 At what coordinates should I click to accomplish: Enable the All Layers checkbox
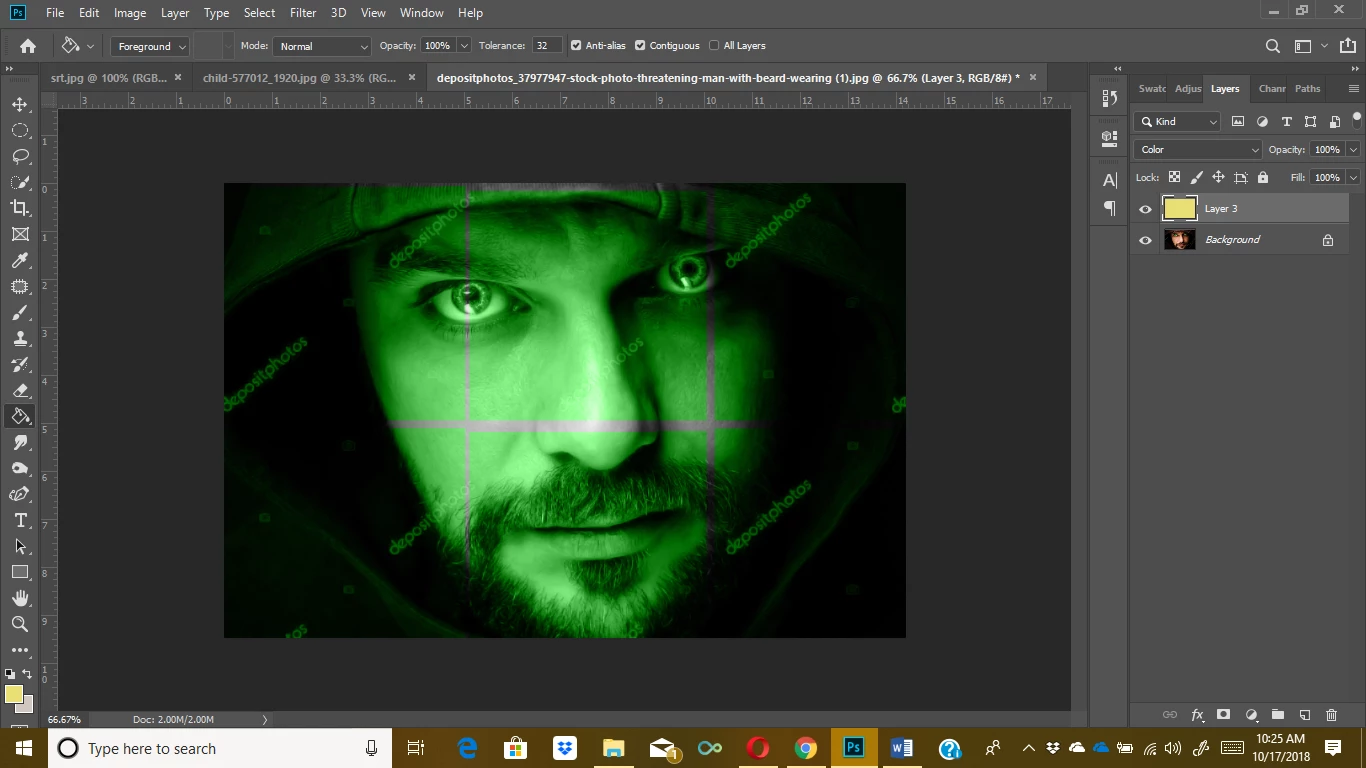pos(714,46)
